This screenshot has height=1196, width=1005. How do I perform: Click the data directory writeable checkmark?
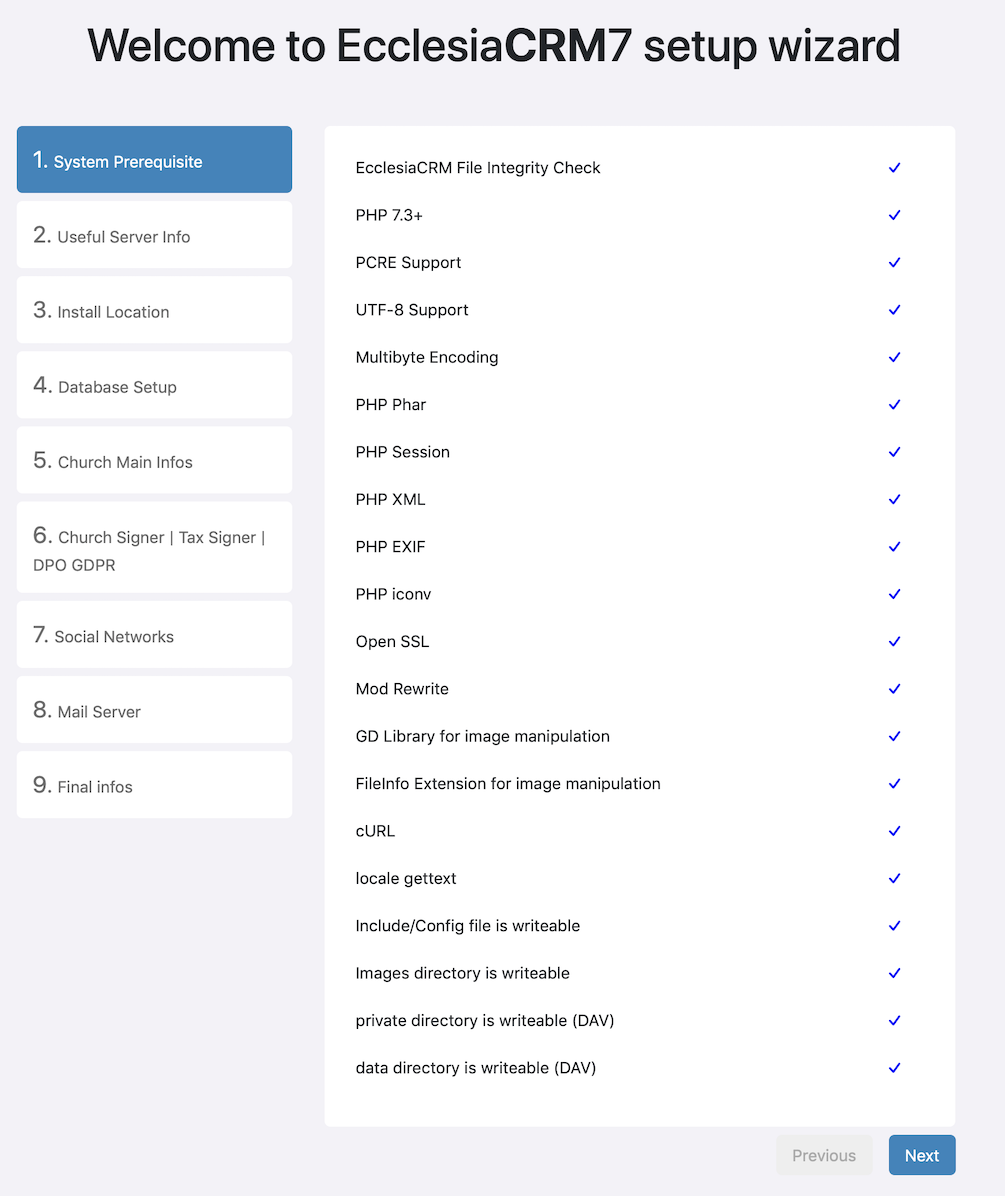[894, 1068]
